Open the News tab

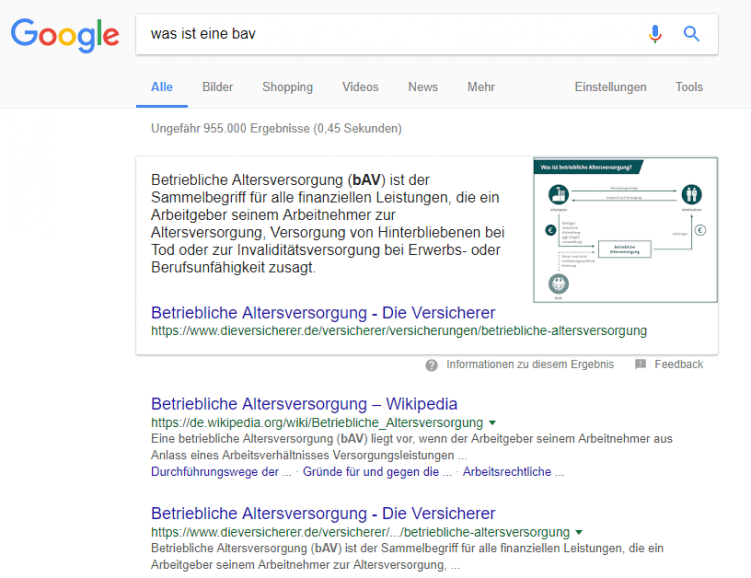pos(423,87)
